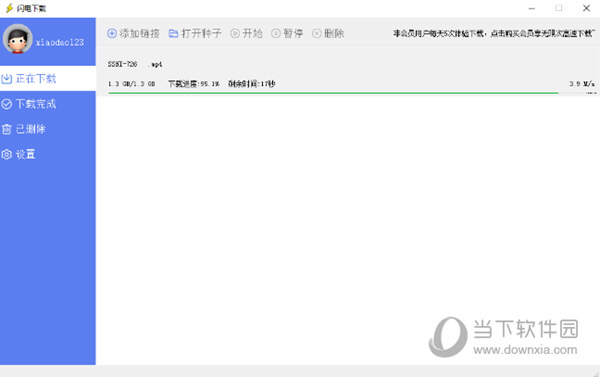Image resolution: width=600 pixels, height=377 pixels.
Task: Click the resize grip at window corner
Action: pyautogui.click(x=596, y=373)
